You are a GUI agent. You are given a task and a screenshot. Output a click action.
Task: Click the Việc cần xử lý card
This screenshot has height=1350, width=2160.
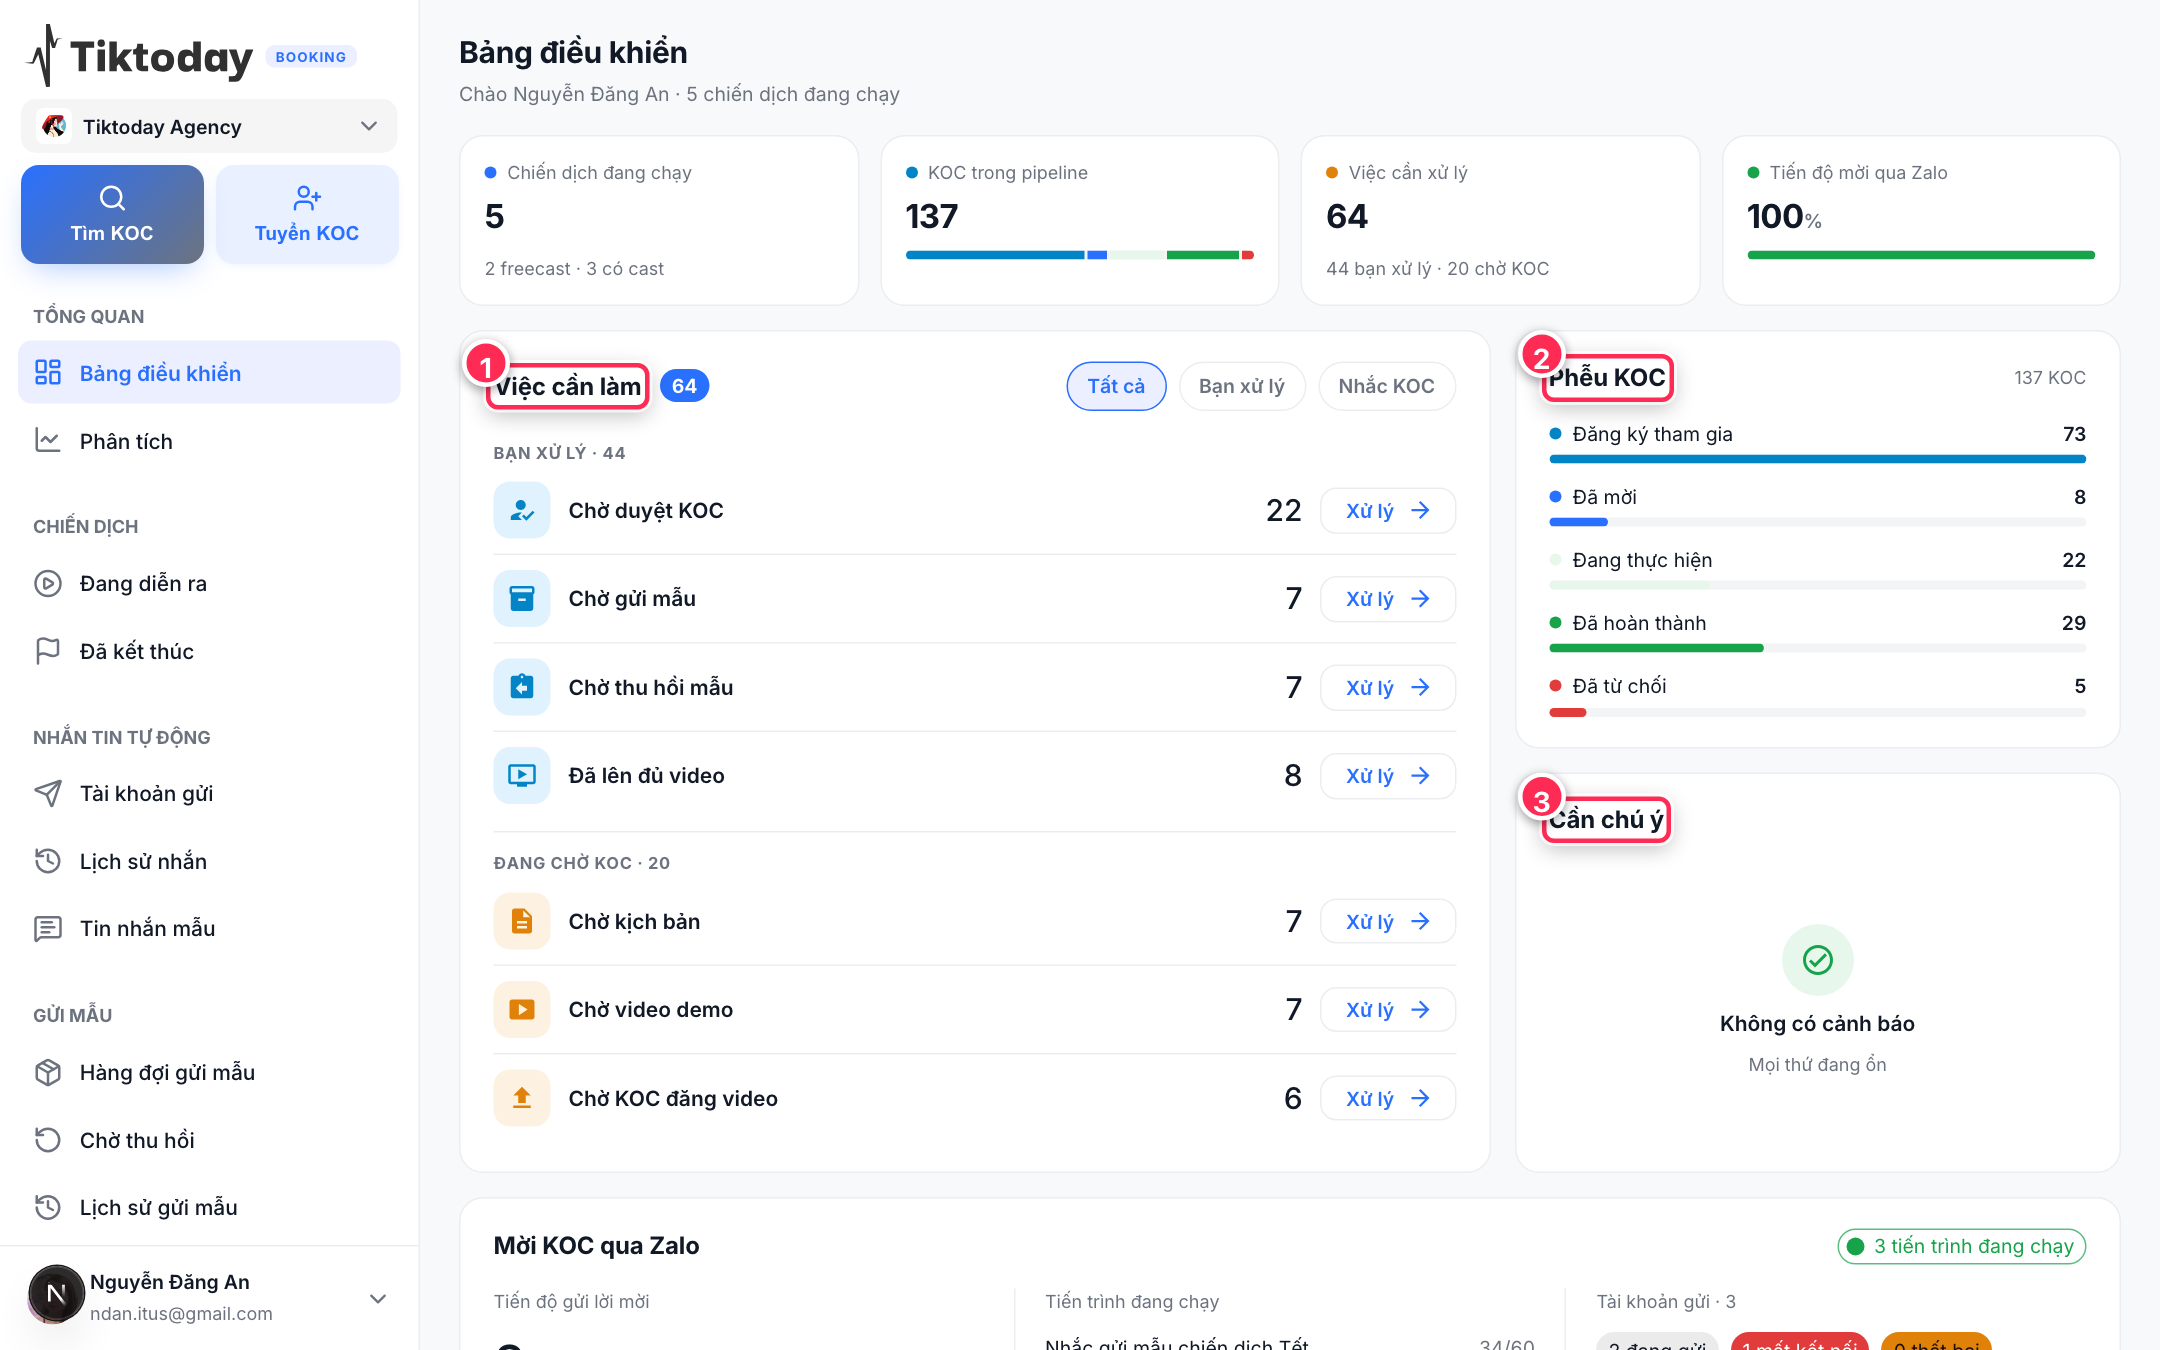[x=1500, y=220]
